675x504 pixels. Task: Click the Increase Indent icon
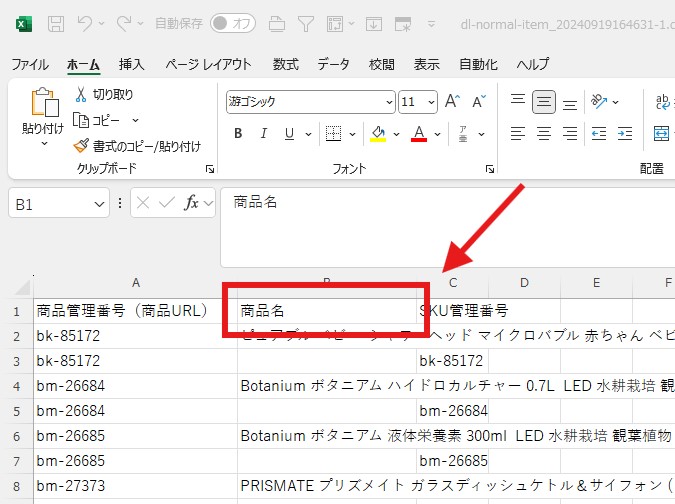(625, 134)
